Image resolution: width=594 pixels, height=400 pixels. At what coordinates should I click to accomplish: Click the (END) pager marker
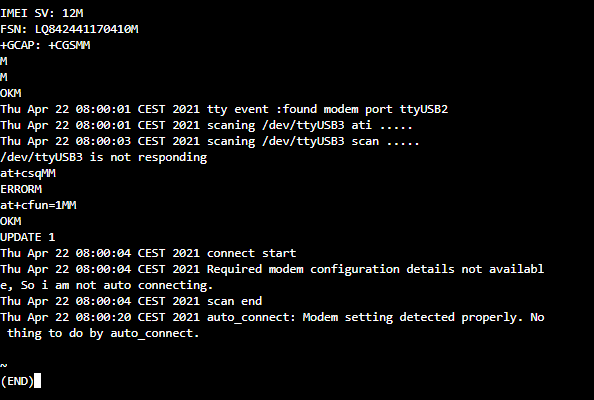[17, 381]
